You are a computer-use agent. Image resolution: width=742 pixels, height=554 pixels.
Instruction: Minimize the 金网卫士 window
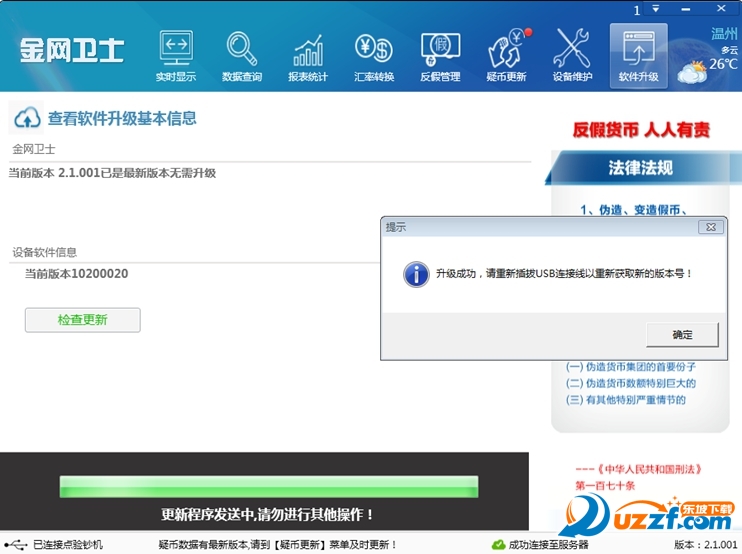pyautogui.click(x=685, y=9)
